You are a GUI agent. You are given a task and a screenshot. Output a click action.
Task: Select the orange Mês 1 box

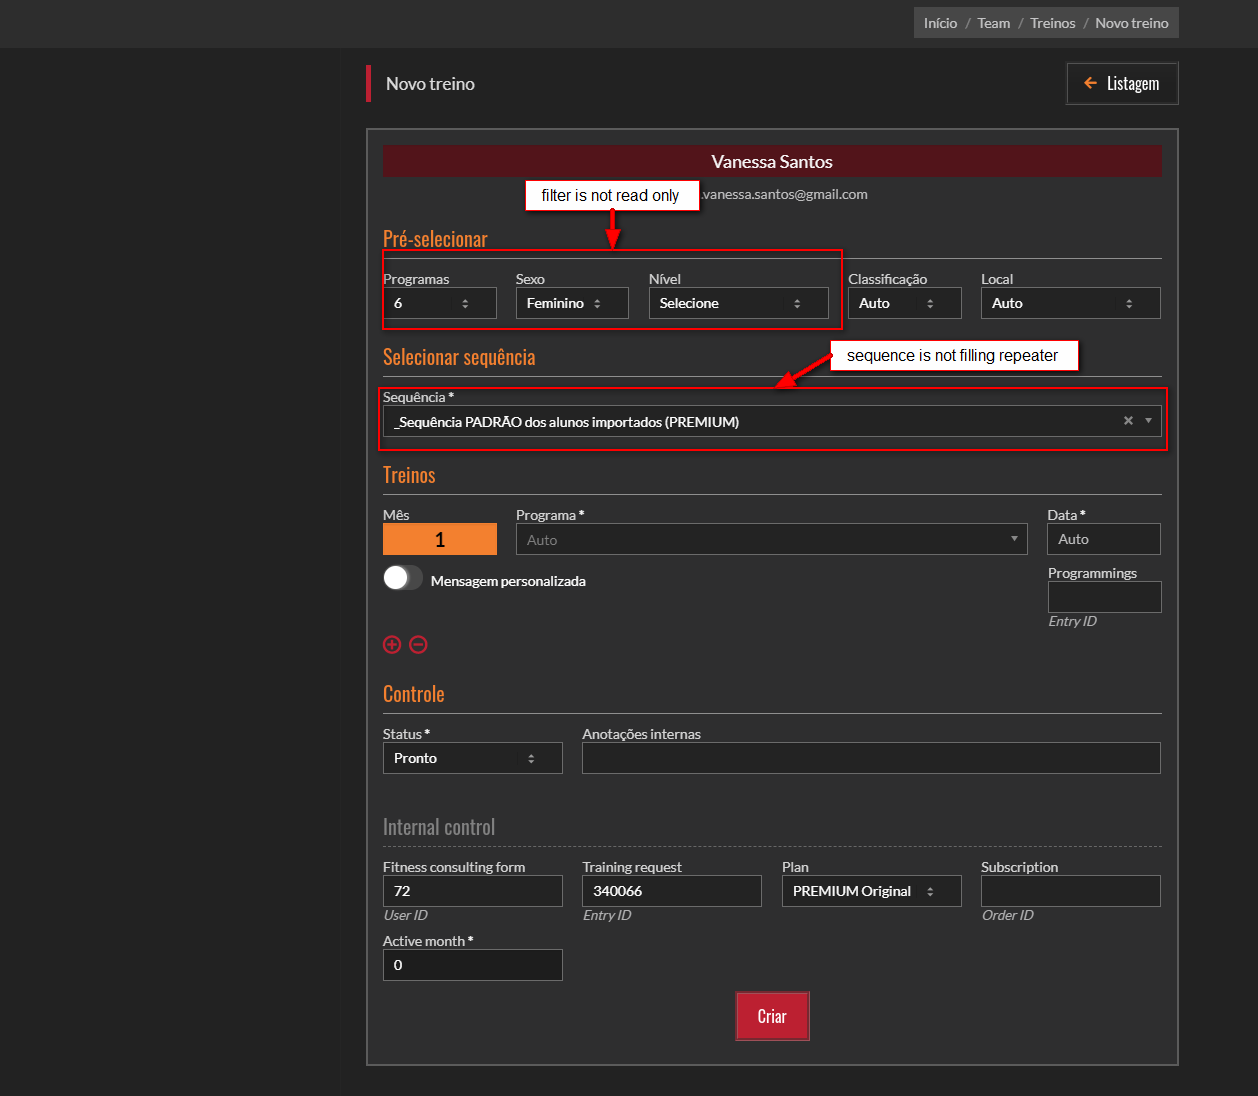tap(439, 539)
